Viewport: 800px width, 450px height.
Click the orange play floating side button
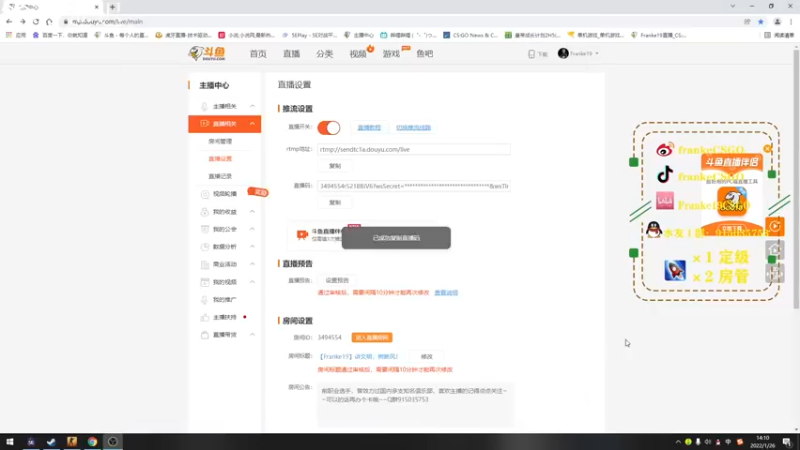pyautogui.click(x=774, y=226)
